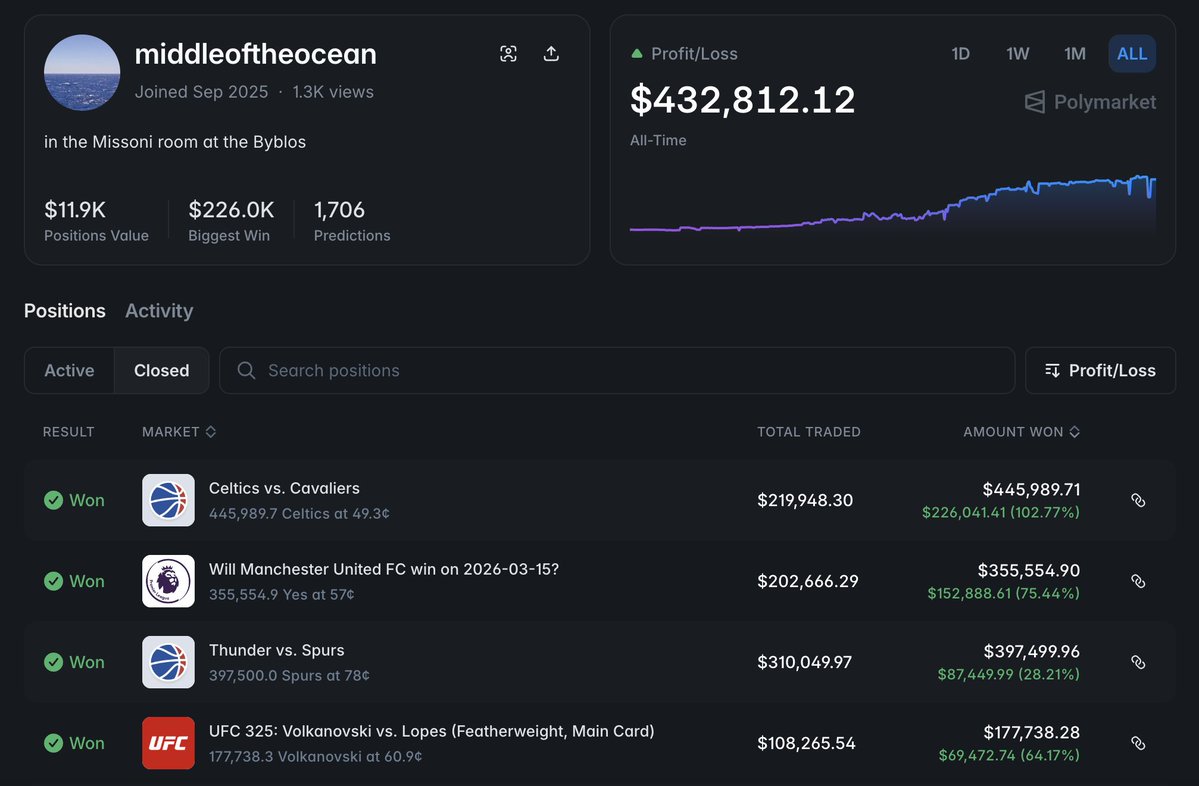Image resolution: width=1199 pixels, height=786 pixels.
Task: Copy link for Celtics vs. Cavaliers position
Action: tap(1138, 500)
